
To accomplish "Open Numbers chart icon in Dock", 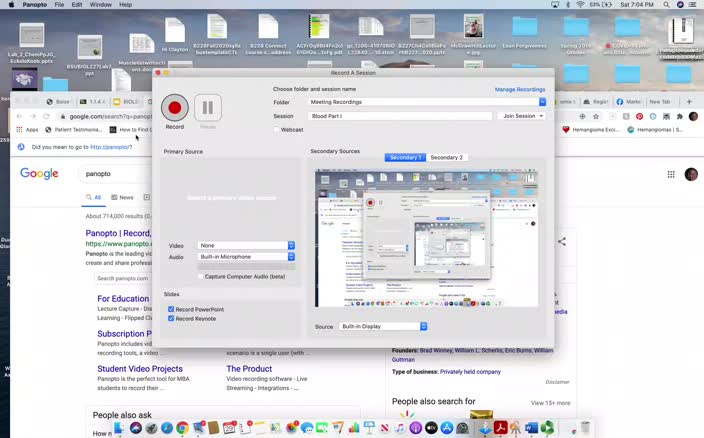I will click(x=354, y=428).
